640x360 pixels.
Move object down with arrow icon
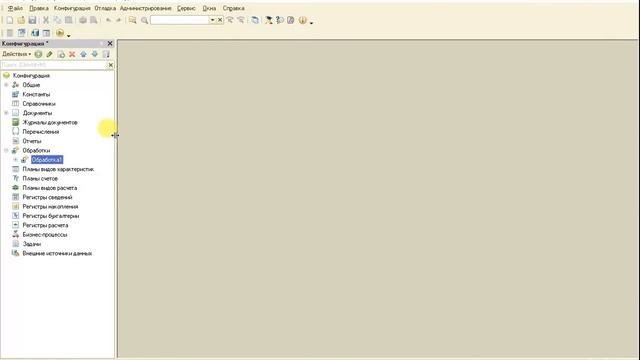tap(95, 54)
